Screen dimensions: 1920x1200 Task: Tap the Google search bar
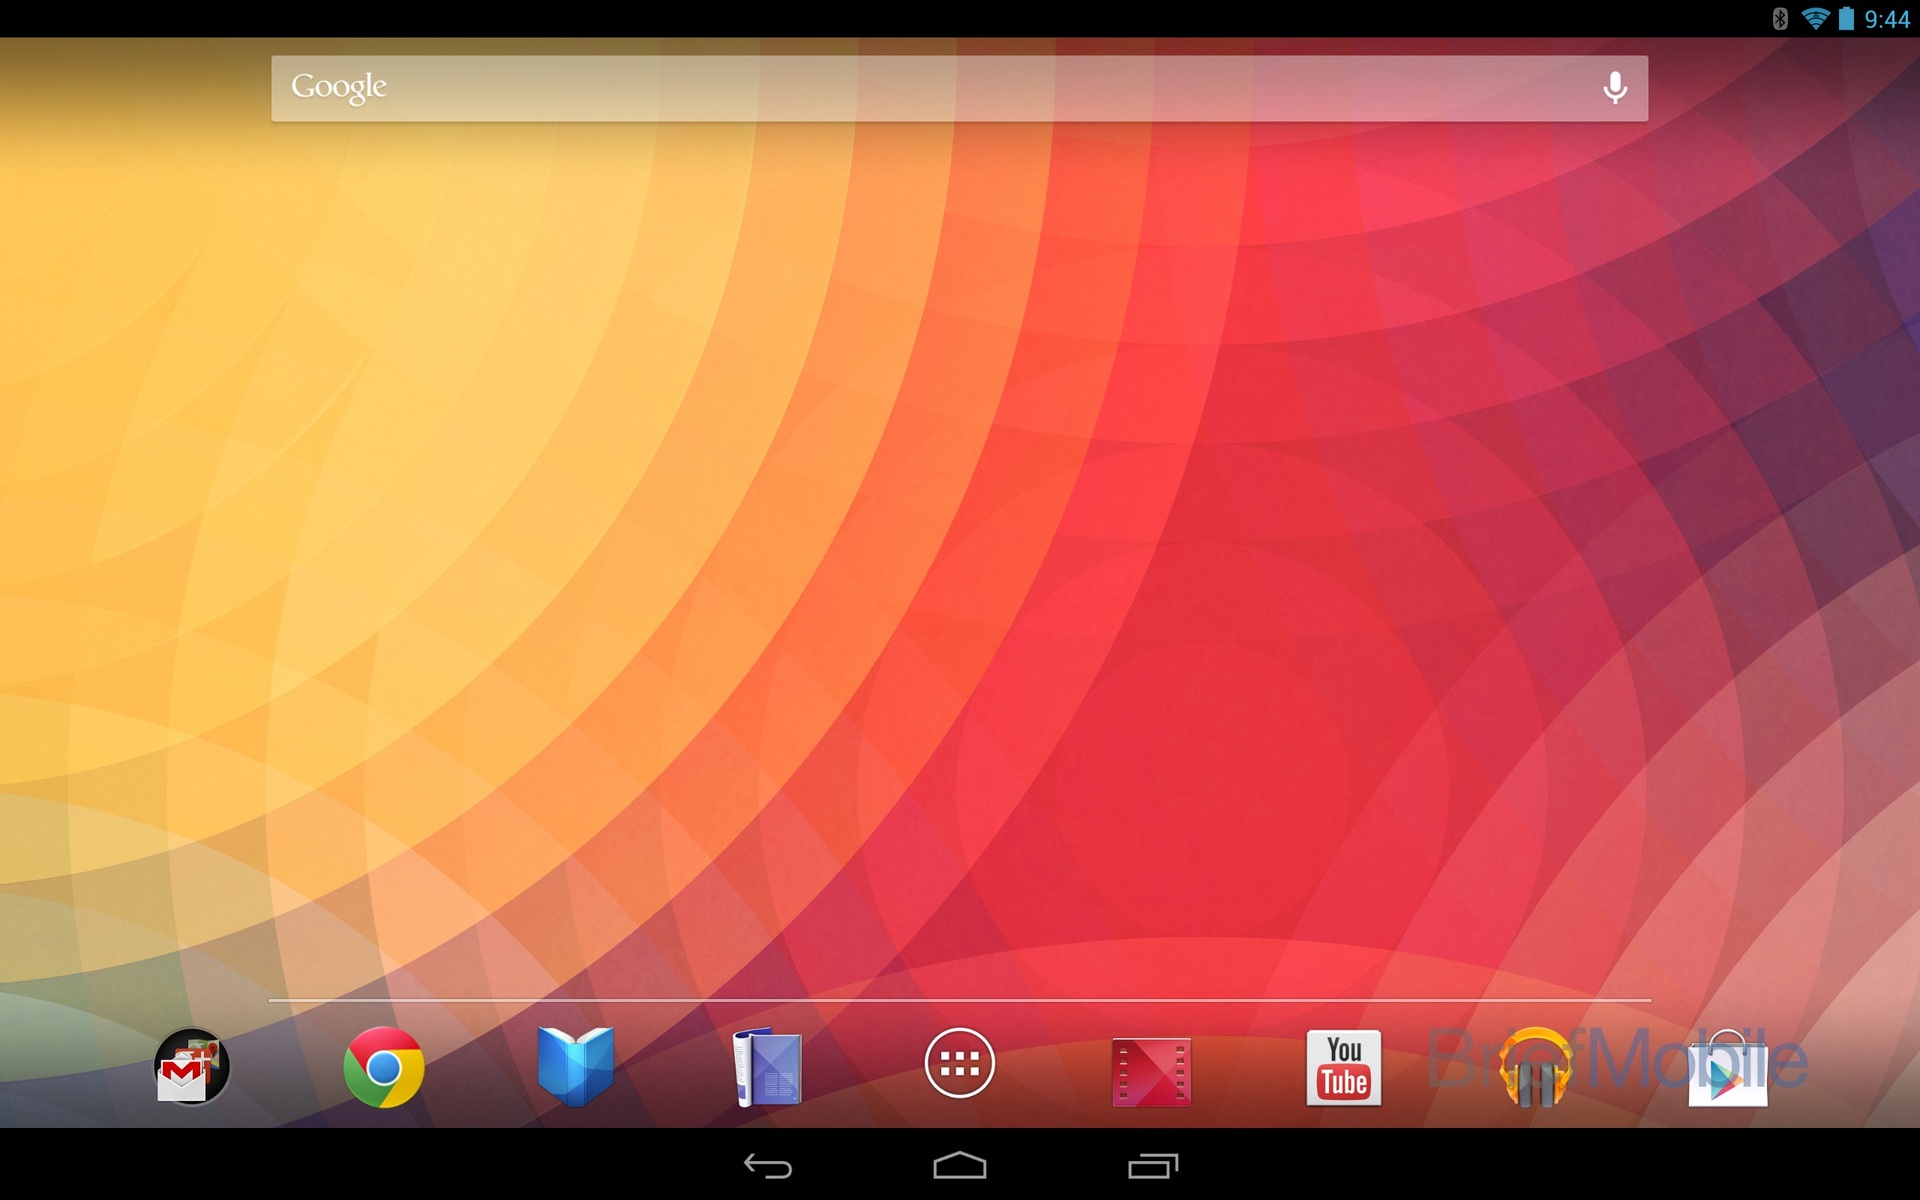click(900, 87)
